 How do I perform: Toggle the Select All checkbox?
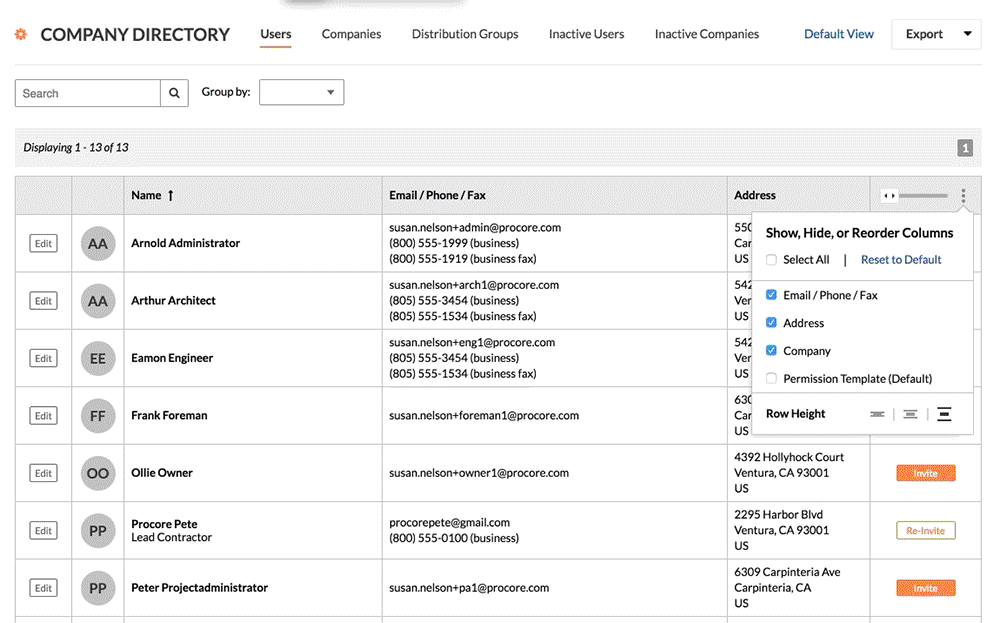pos(771,260)
